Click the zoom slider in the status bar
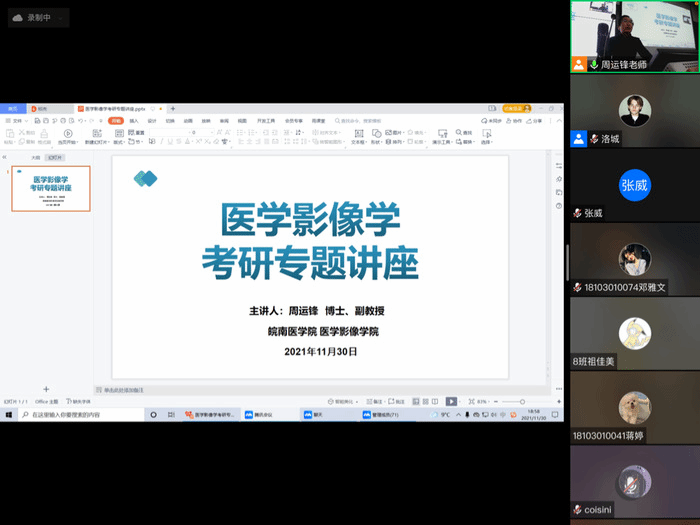 coord(522,401)
